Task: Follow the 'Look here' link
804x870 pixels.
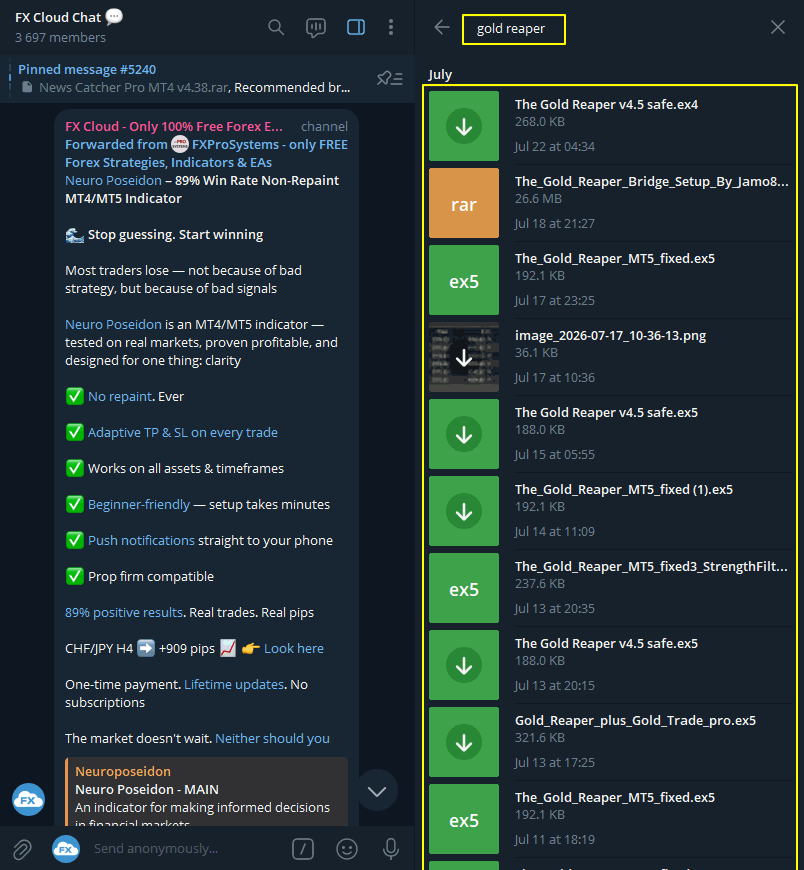Action: [294, 648]
